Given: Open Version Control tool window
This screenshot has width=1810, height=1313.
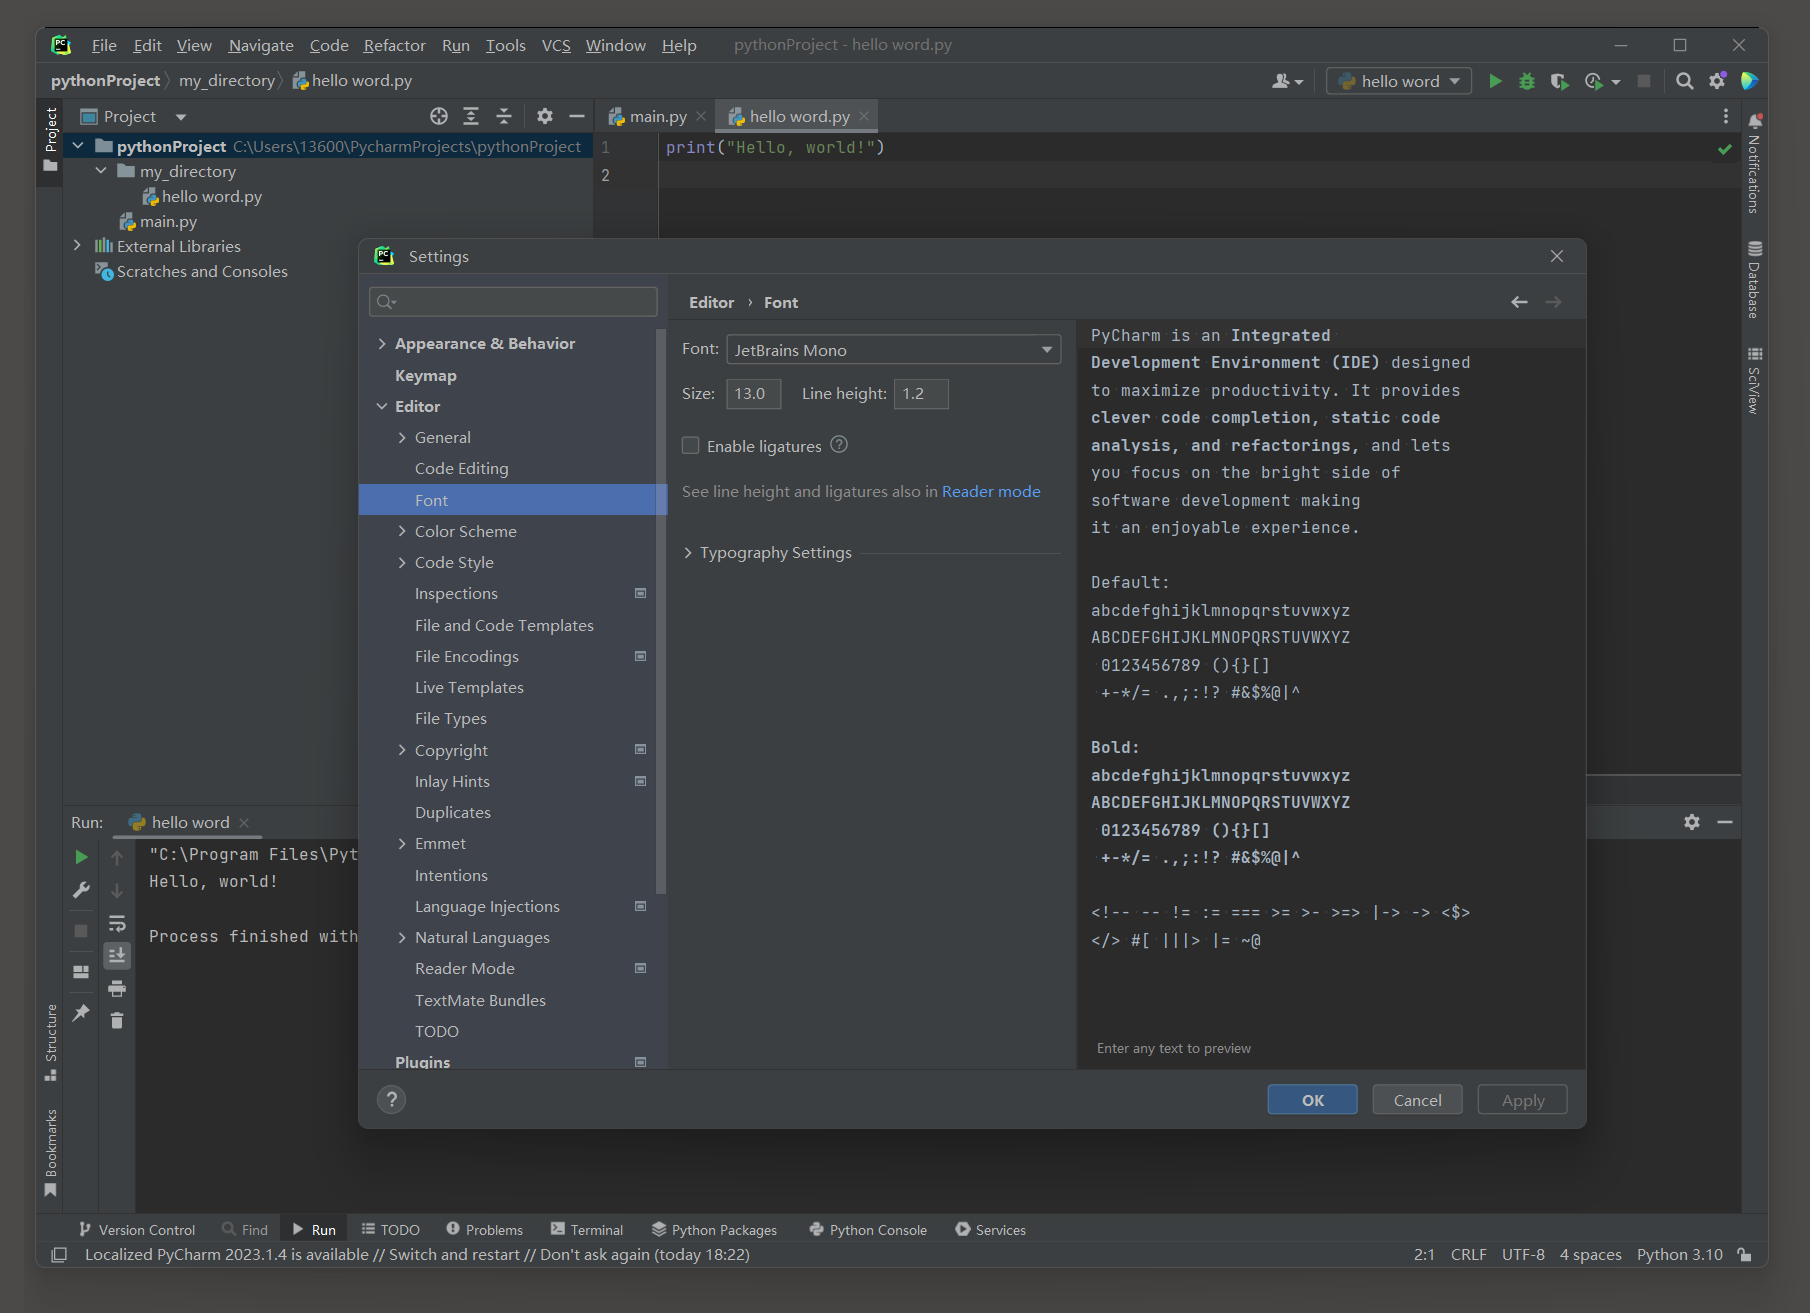Looking at the screenshot, I should (137, 1230).
